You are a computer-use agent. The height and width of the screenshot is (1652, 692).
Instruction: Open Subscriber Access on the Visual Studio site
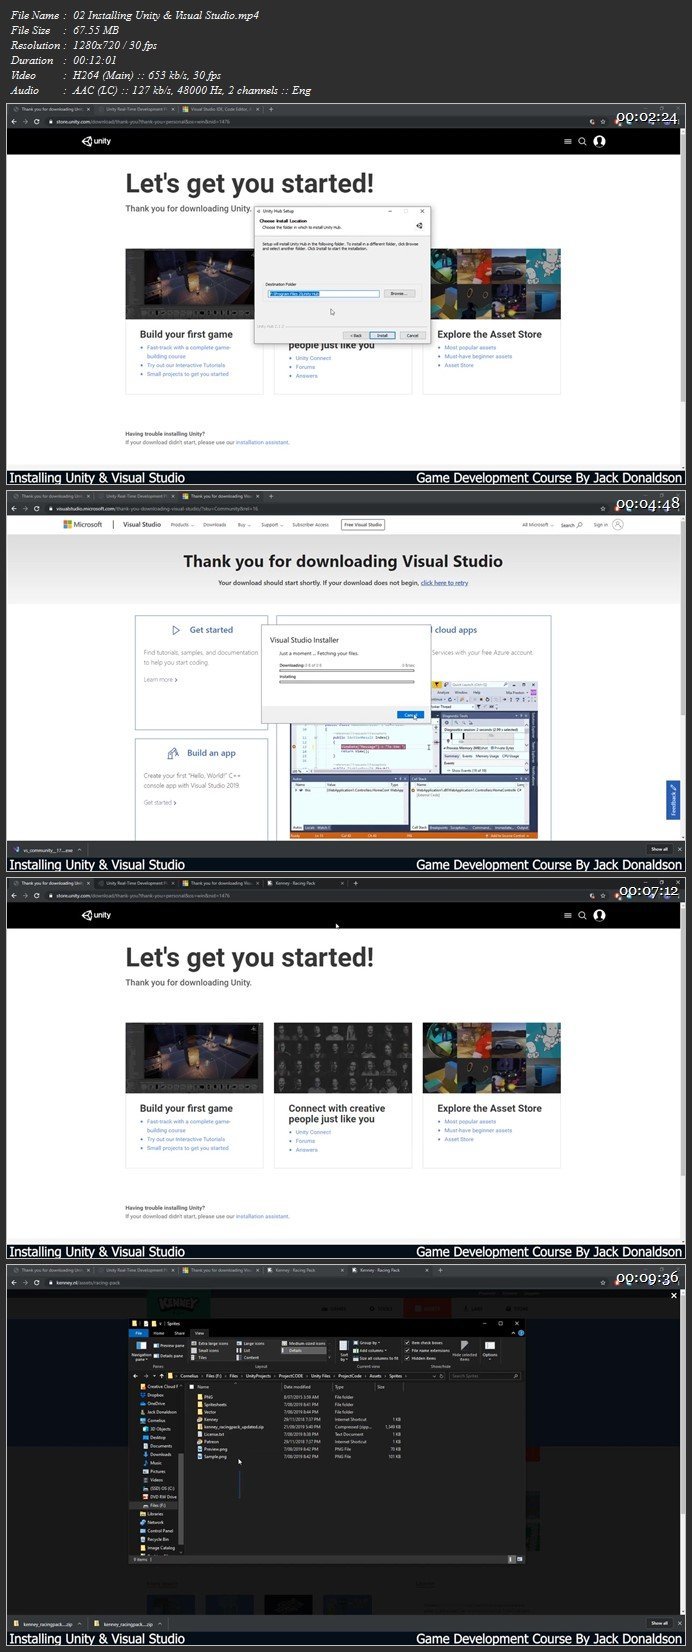(x=310, y=524)
